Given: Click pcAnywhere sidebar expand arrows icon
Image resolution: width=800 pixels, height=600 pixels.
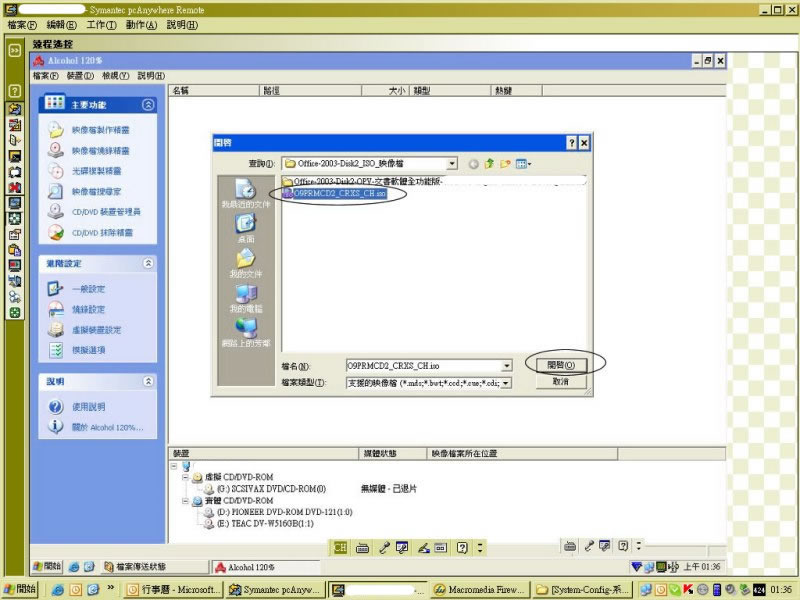Looking at the screenshot, I should [15, 50].
